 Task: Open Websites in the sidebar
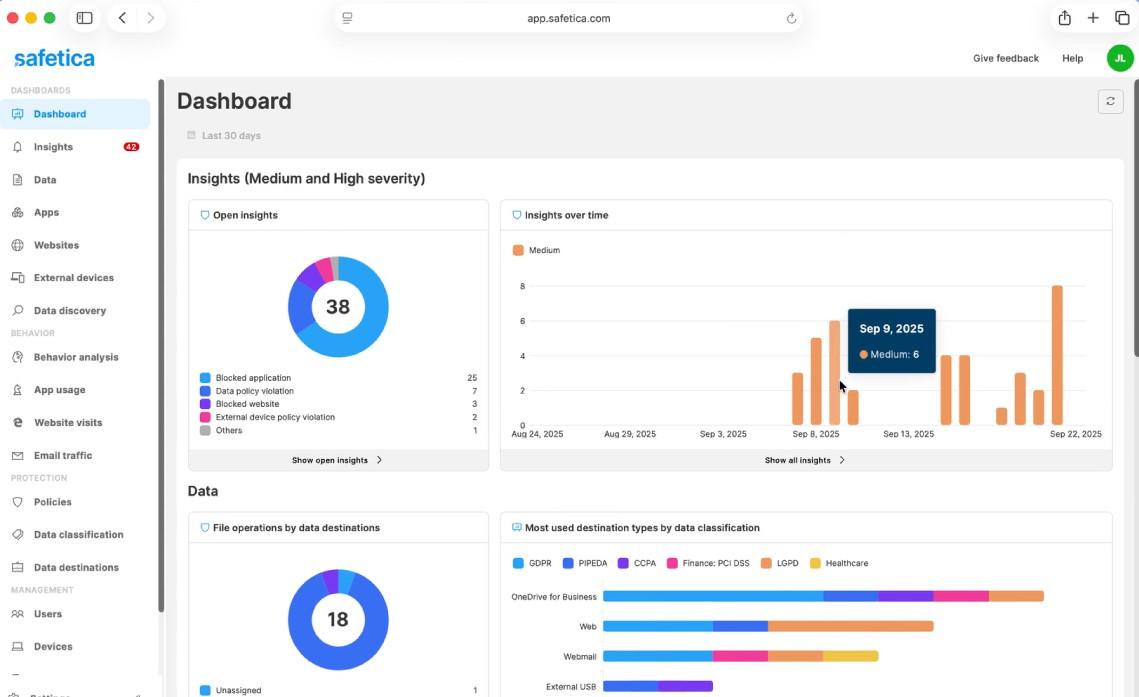pyautogui.click(x=76, y=245)
